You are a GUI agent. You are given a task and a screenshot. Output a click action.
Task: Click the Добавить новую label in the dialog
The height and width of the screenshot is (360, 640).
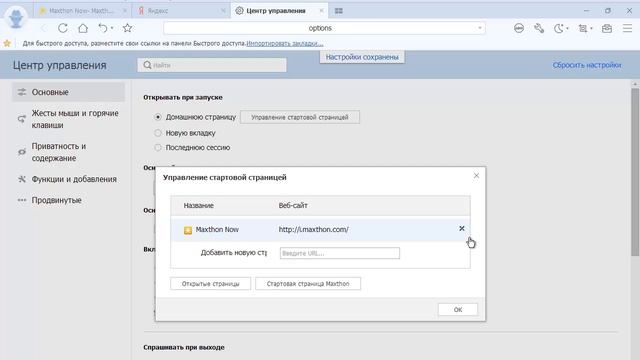tap(234, 253)
